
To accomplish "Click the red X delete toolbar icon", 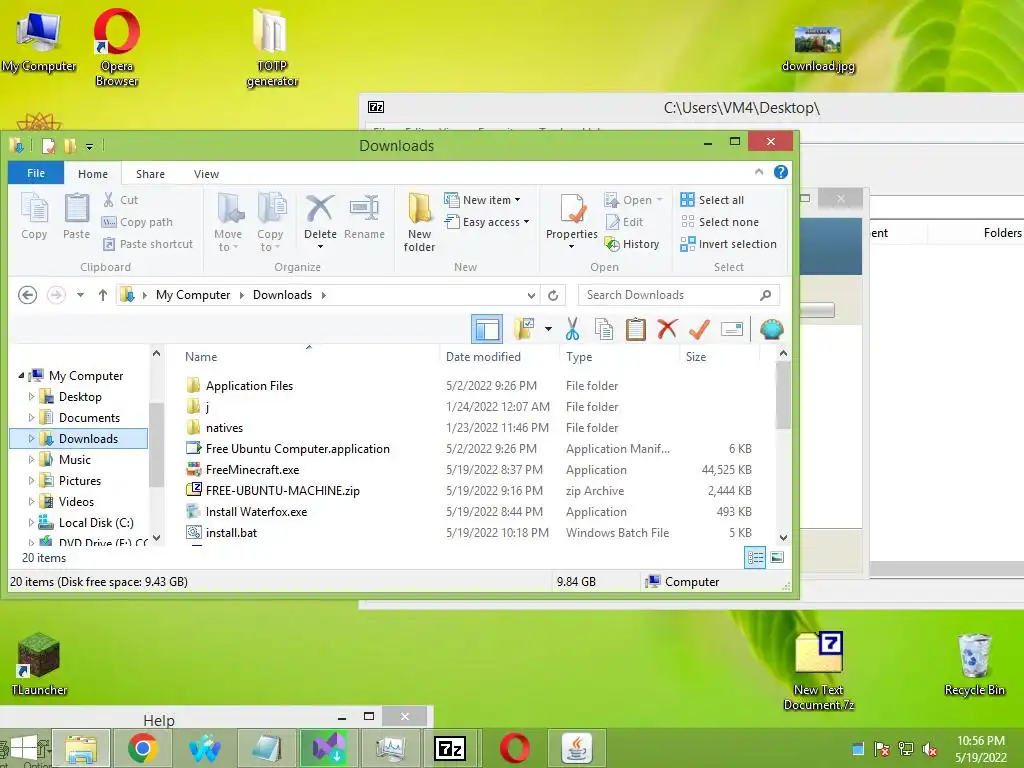I will pyautogui.click(x=667, y=329).
